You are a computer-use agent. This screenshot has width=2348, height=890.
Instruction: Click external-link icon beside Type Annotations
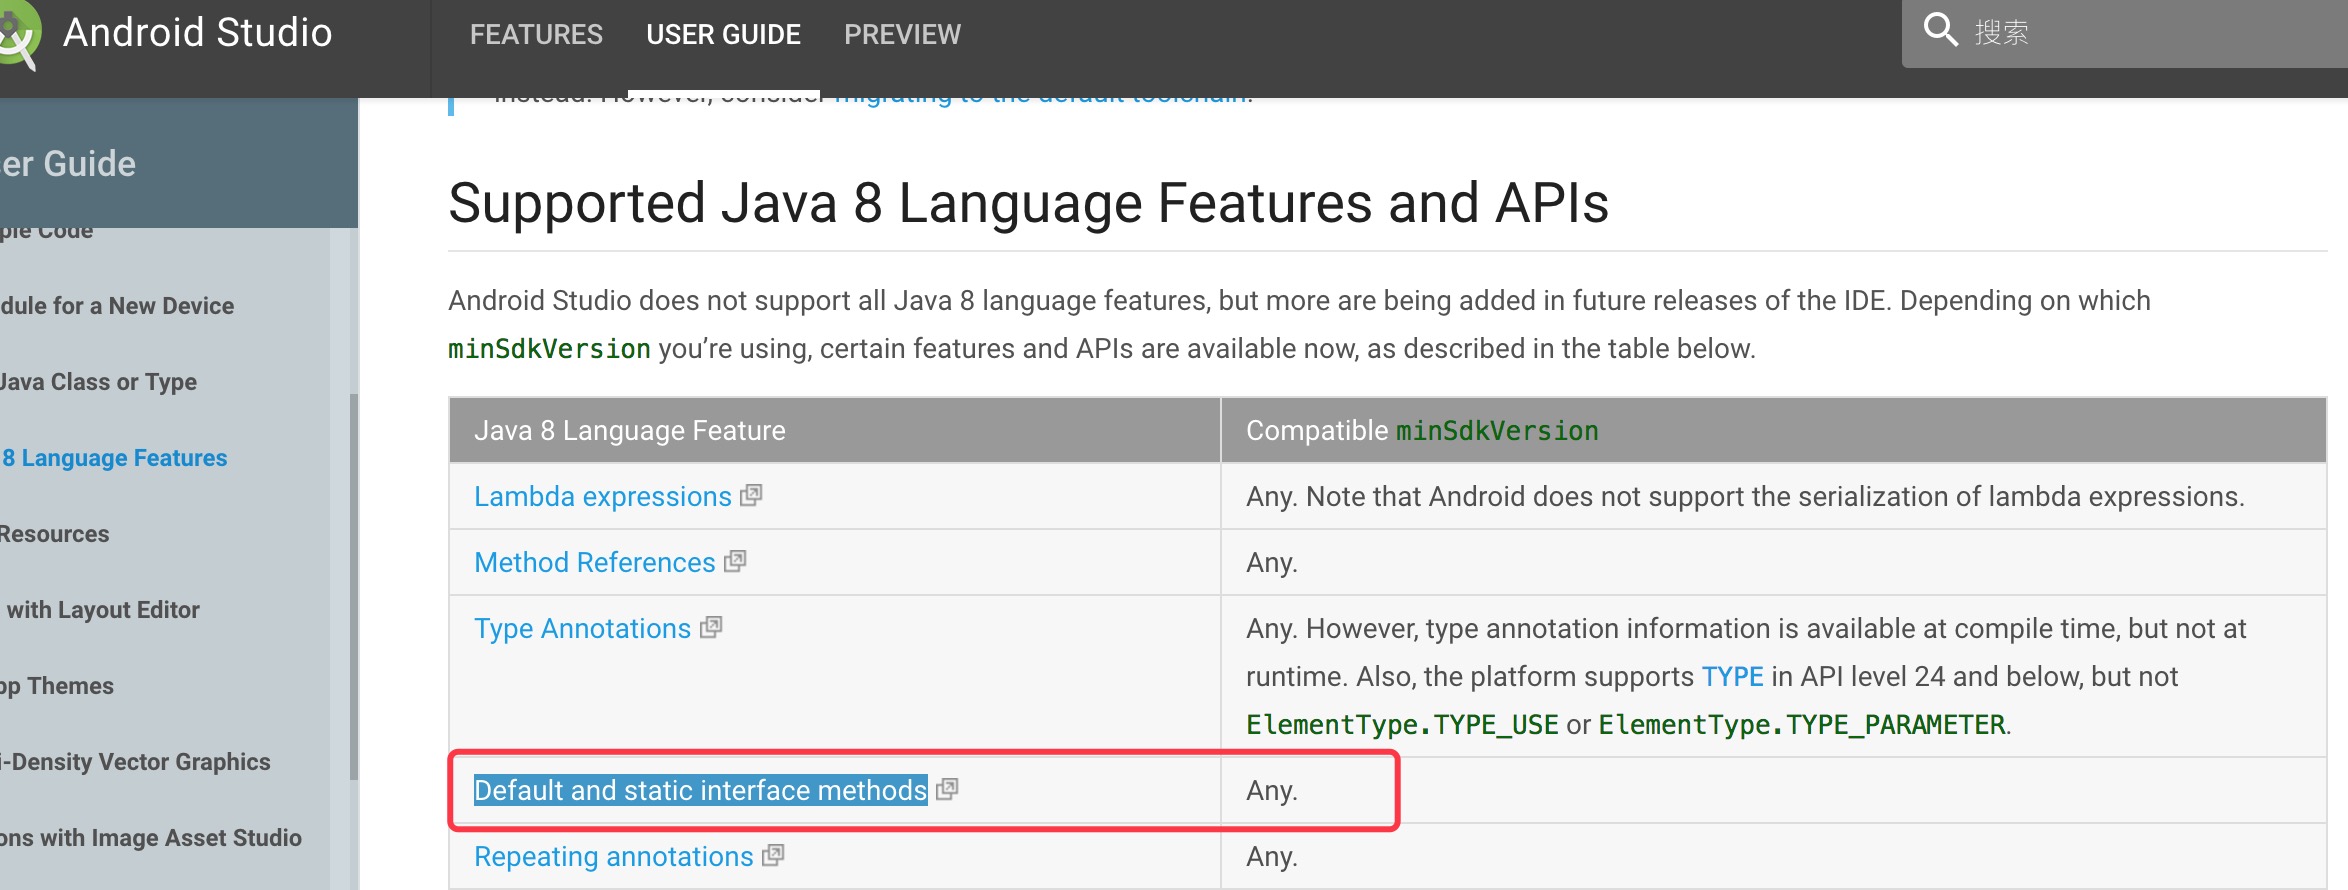[711, 627]
